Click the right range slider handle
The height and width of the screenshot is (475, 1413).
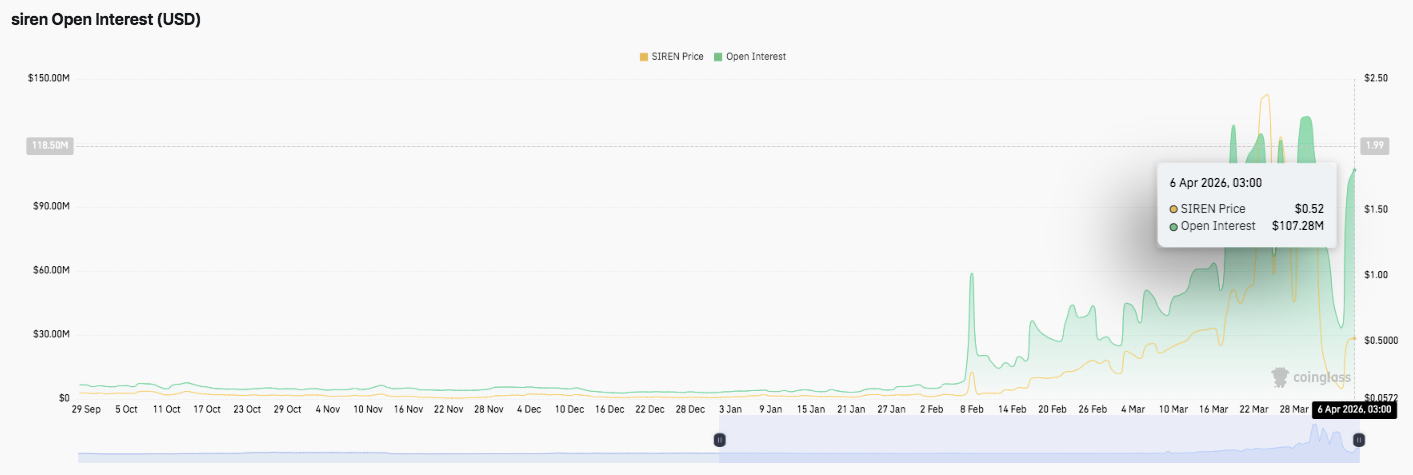point(1358,439)
